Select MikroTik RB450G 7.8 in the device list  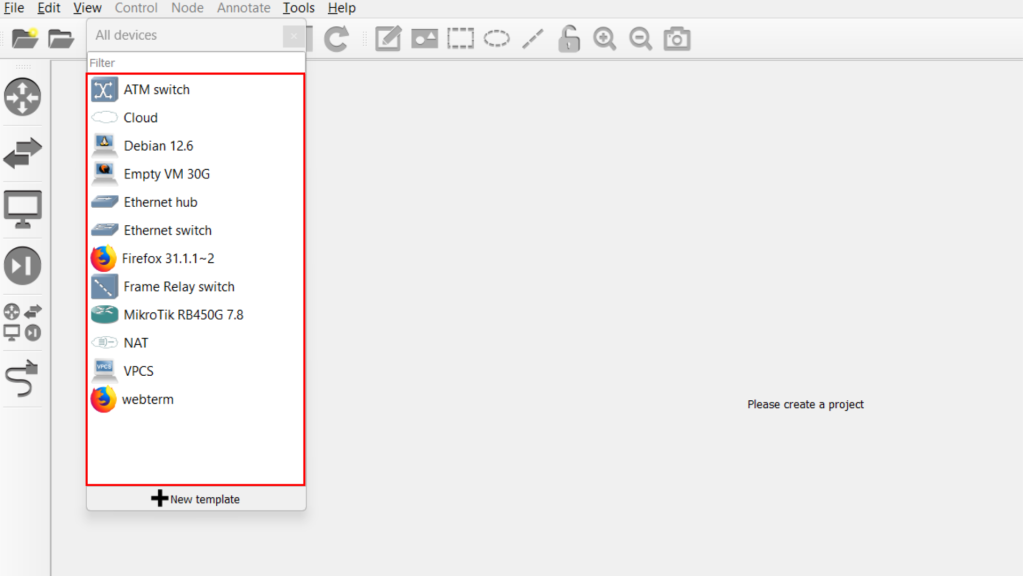tap(183, 315)
